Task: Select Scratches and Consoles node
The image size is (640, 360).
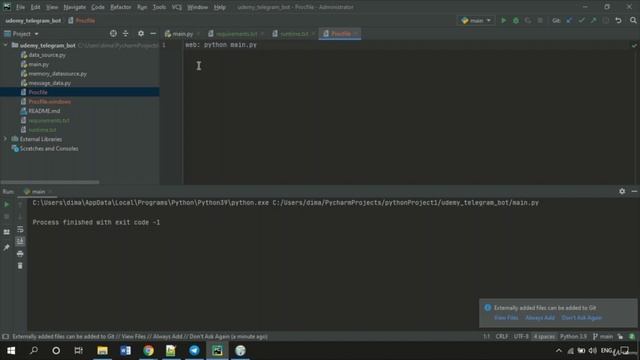Action: [x=49, y=149]
